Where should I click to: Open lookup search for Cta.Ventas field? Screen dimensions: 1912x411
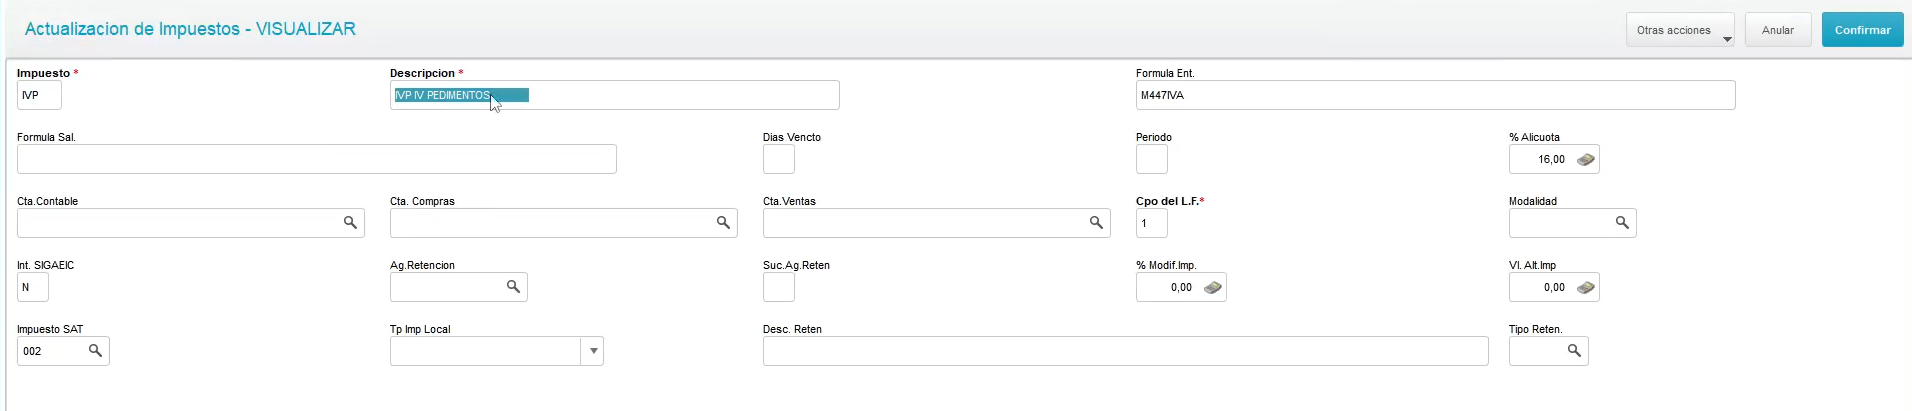[1096, 223]
